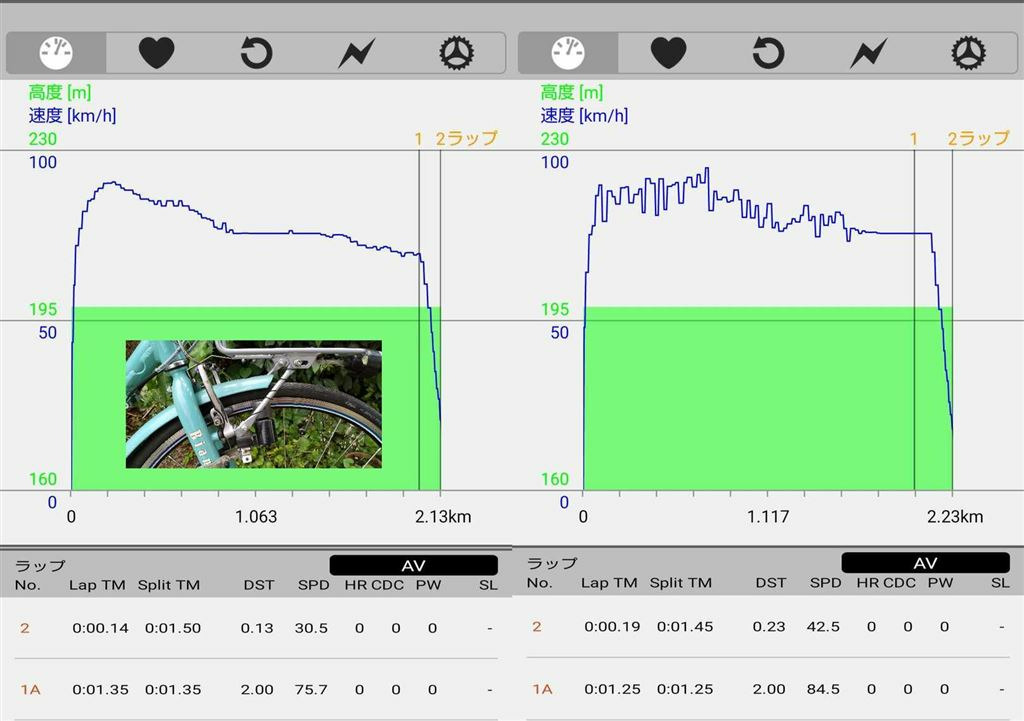1024x721 pixels.
Task: Tap '高度 [m]' legend in right panel
Action: [x=572, y=92]
